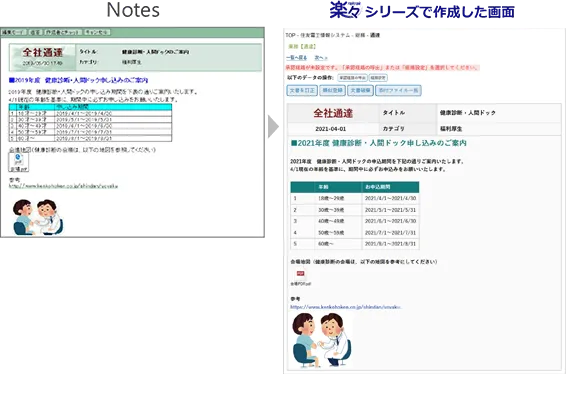Click the 2021年度 健康診断 green heading

pos(379,143)
